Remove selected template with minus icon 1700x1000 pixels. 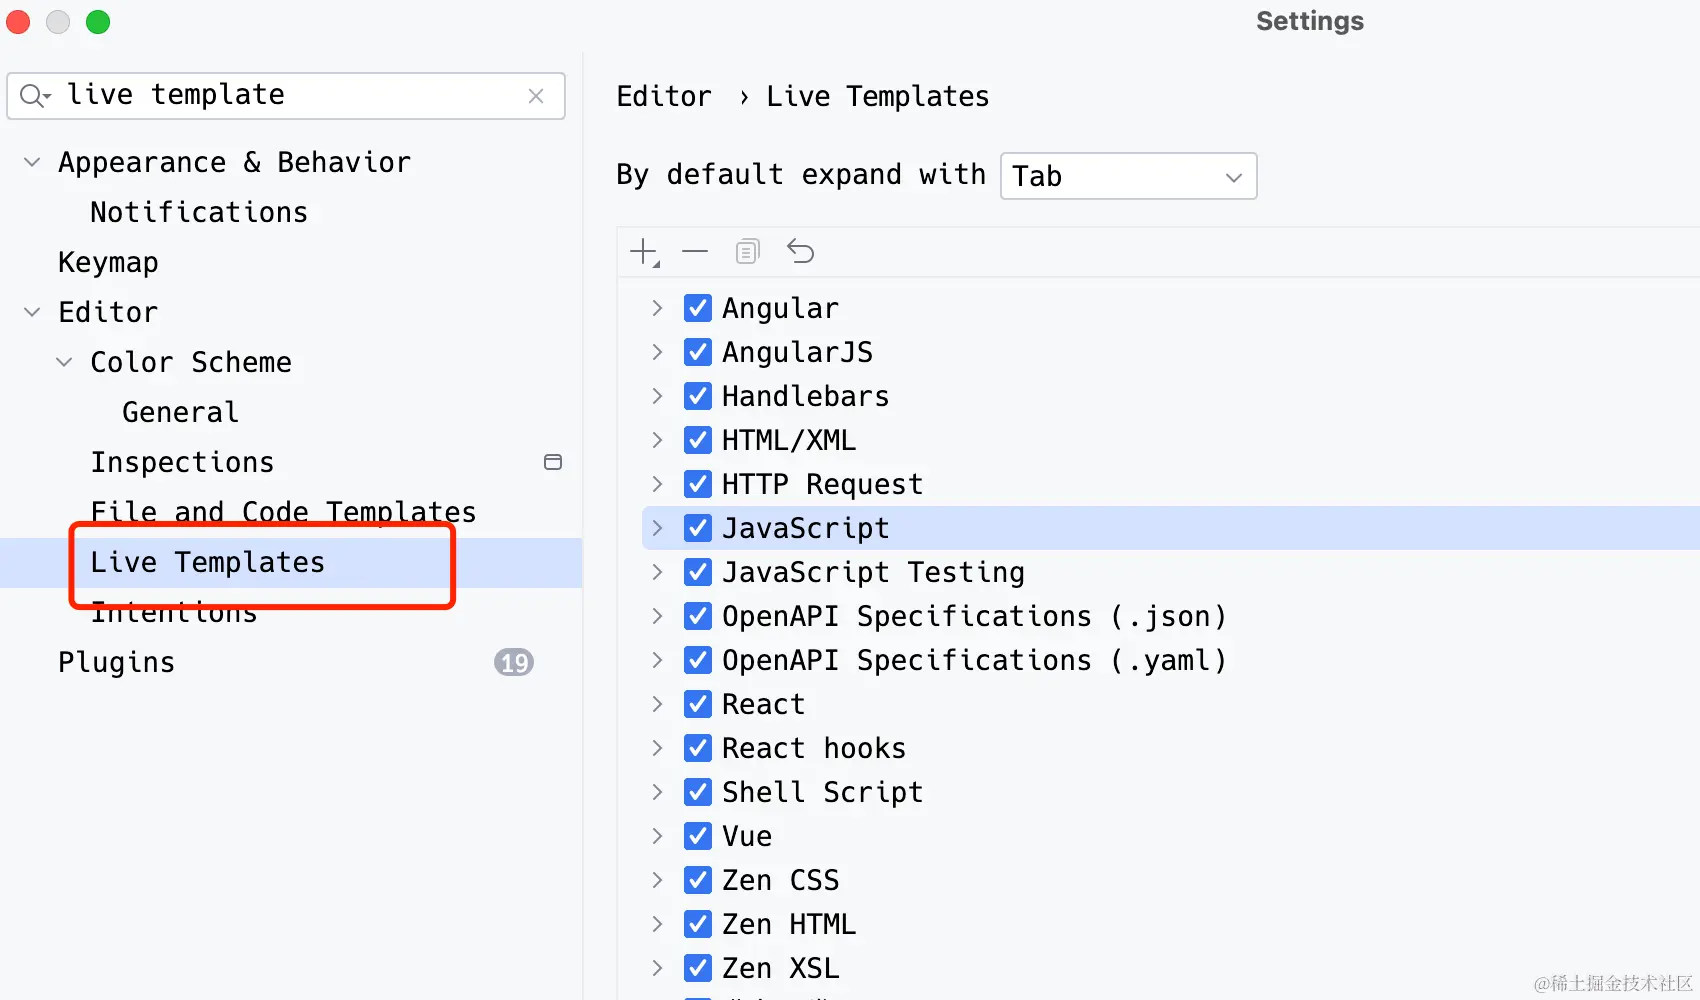695,252
